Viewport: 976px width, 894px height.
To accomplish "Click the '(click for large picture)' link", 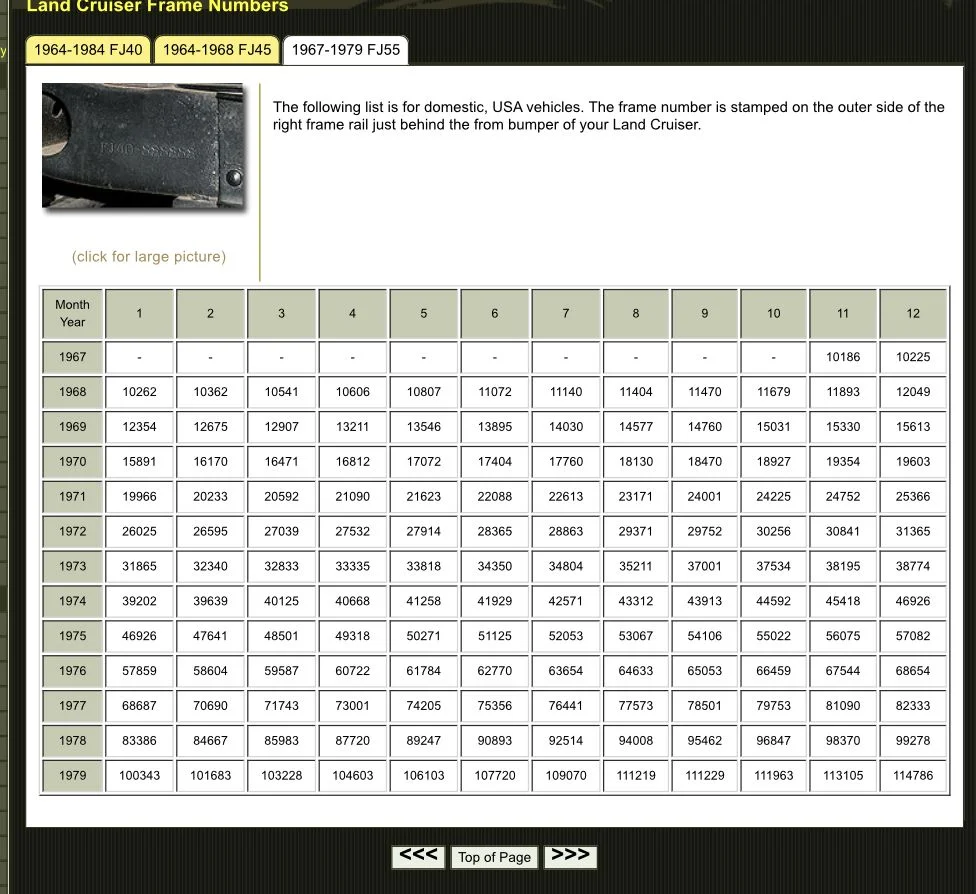I will (x=149, y=256).
